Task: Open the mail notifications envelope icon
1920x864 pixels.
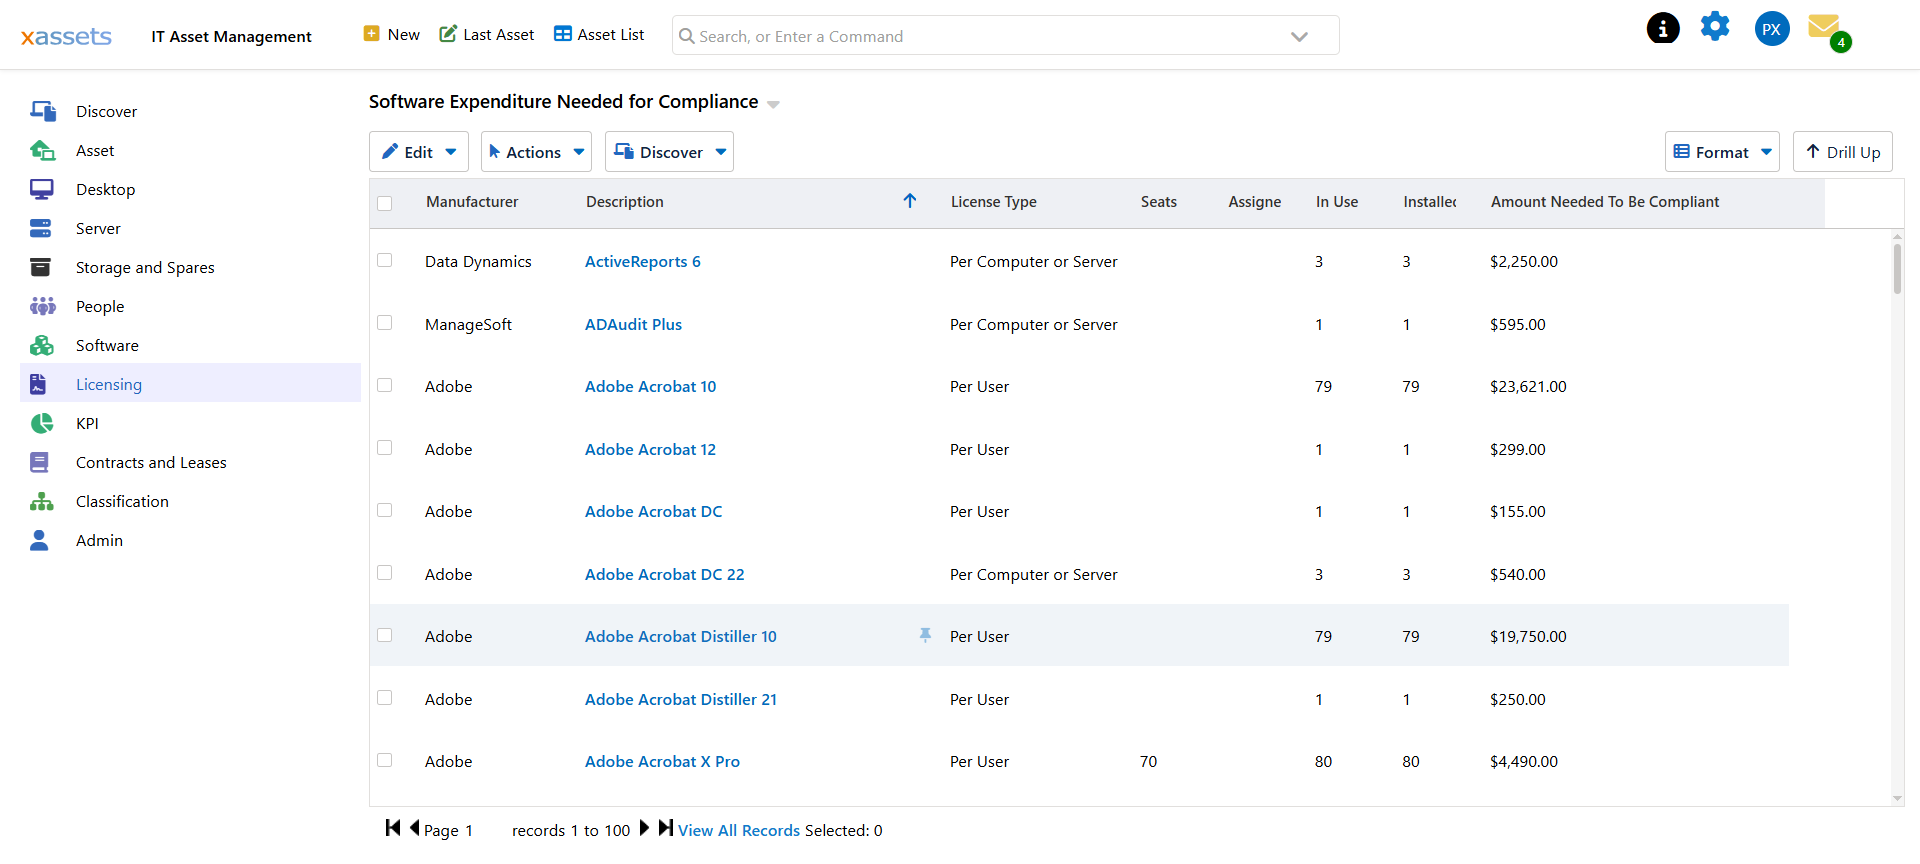Action: 1825,26
